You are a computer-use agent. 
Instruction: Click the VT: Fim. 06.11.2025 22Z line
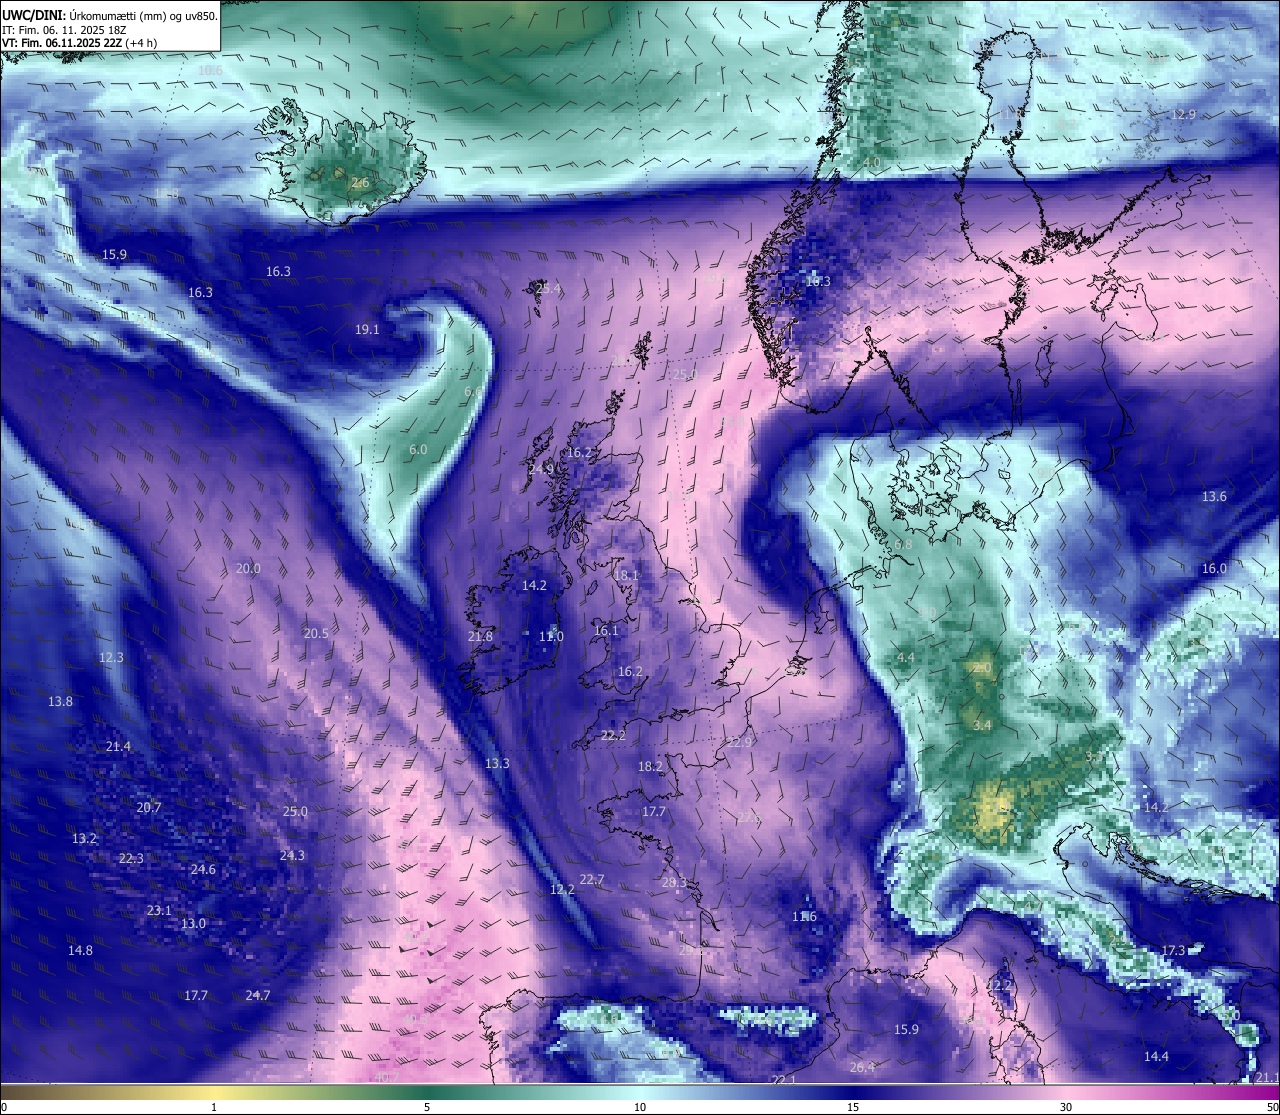coord(79,43)
